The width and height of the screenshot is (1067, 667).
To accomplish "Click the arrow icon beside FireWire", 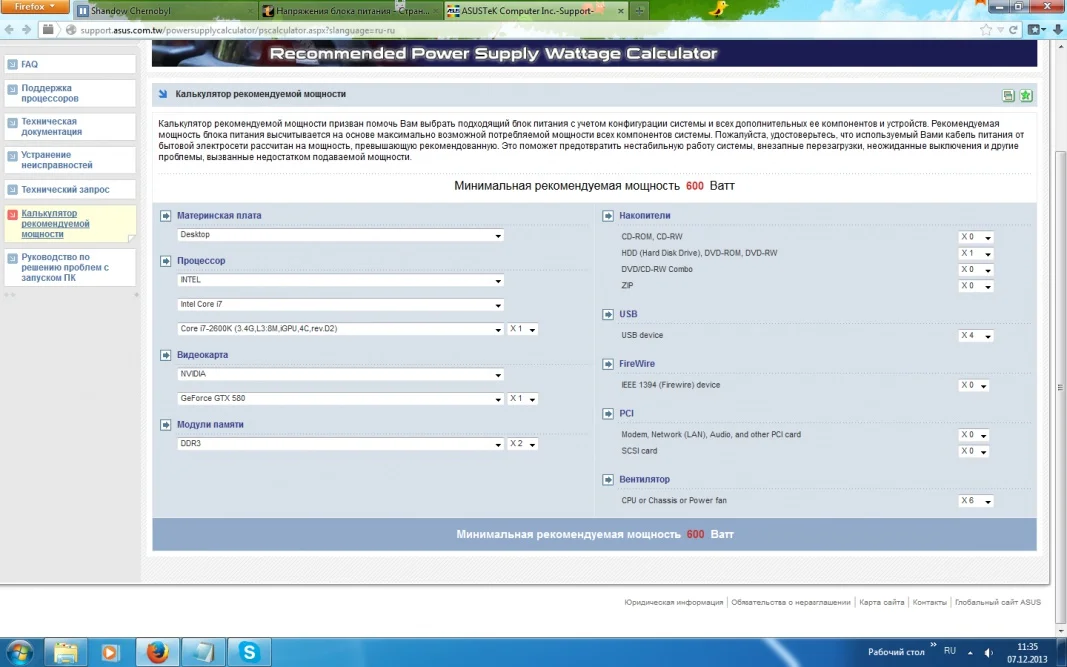I will tap(608, 364).
